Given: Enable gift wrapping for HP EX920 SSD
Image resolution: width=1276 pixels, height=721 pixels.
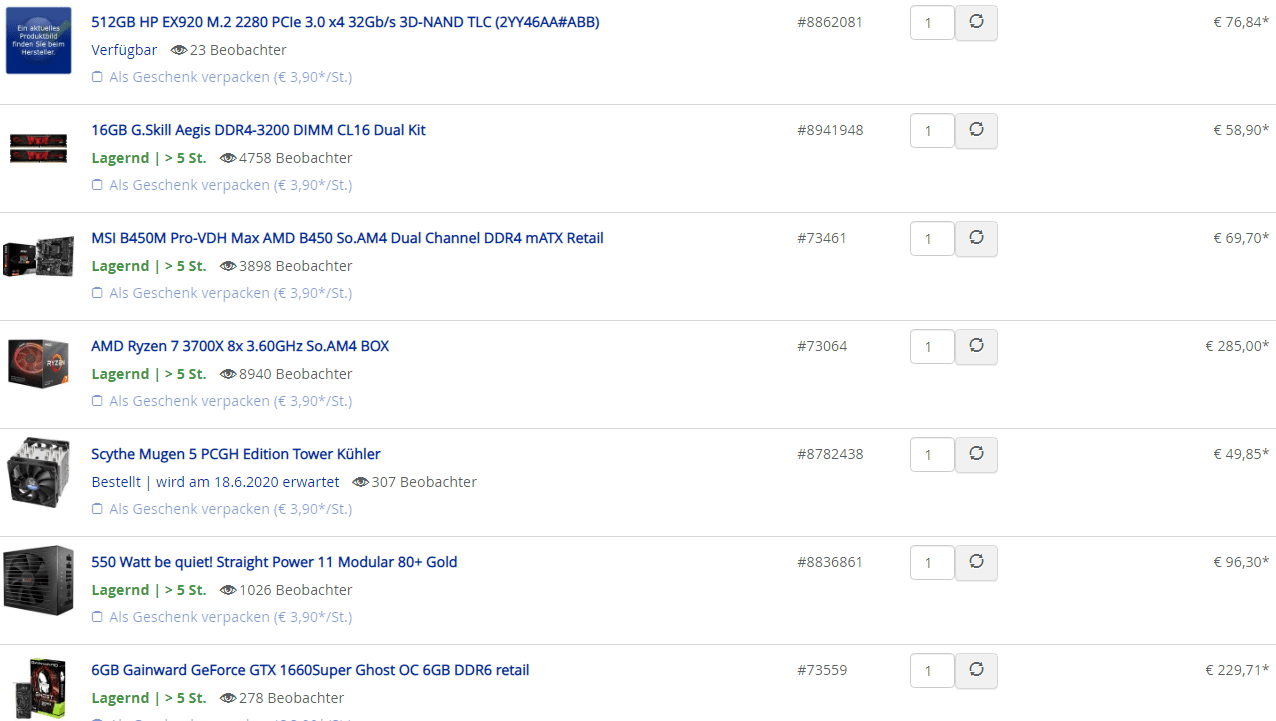Looking at the screenshot, I should 97,77.
